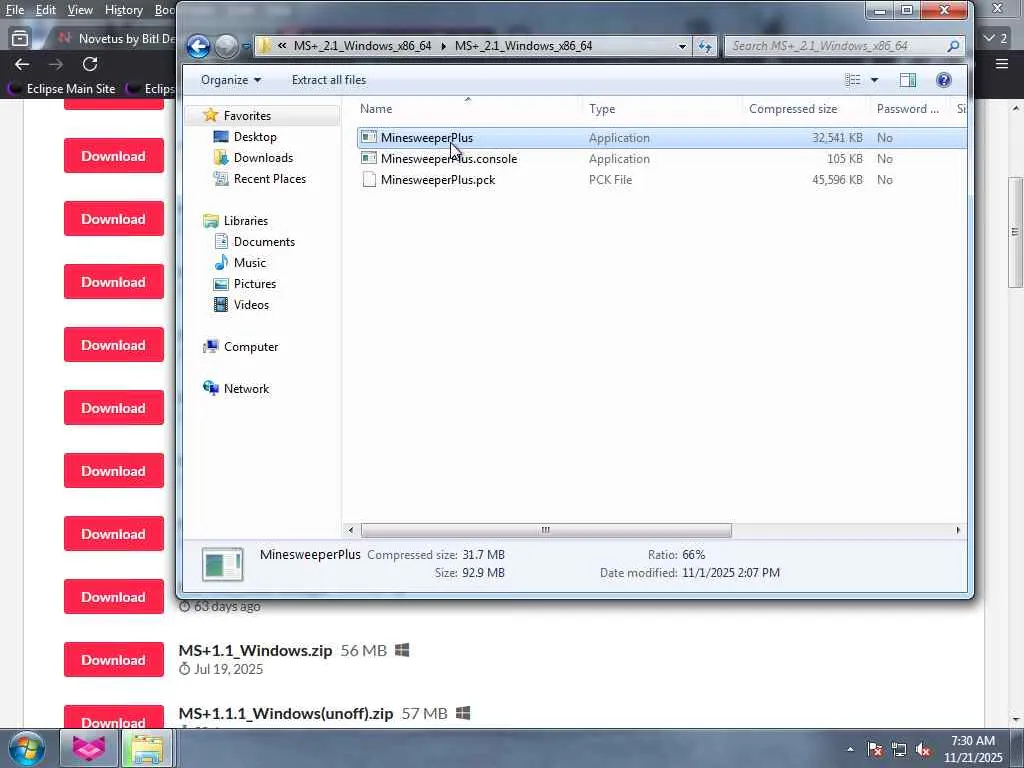Go back using Explorer's blue back arrow
1024x768 pixels.
[x=198, y=46]
